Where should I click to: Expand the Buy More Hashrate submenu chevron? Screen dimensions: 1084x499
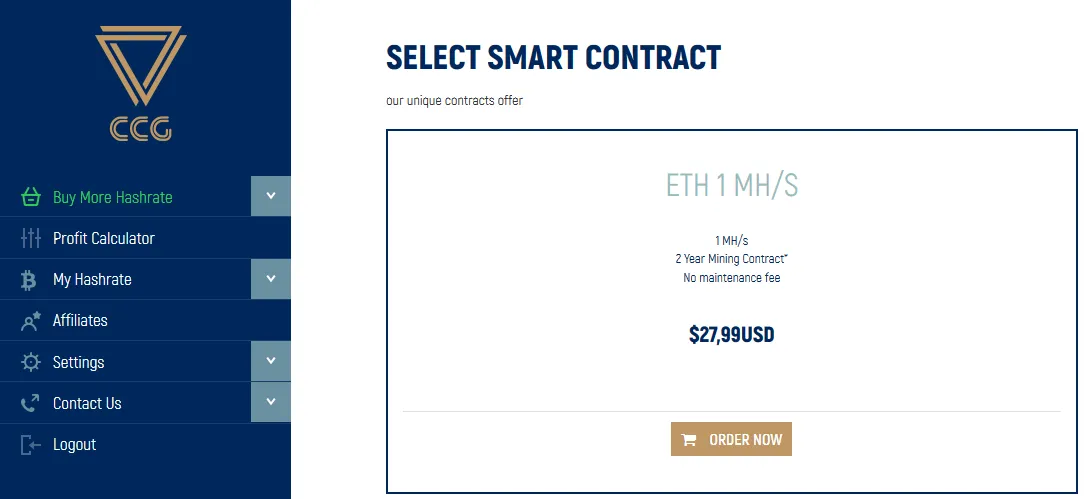[271, 196]
